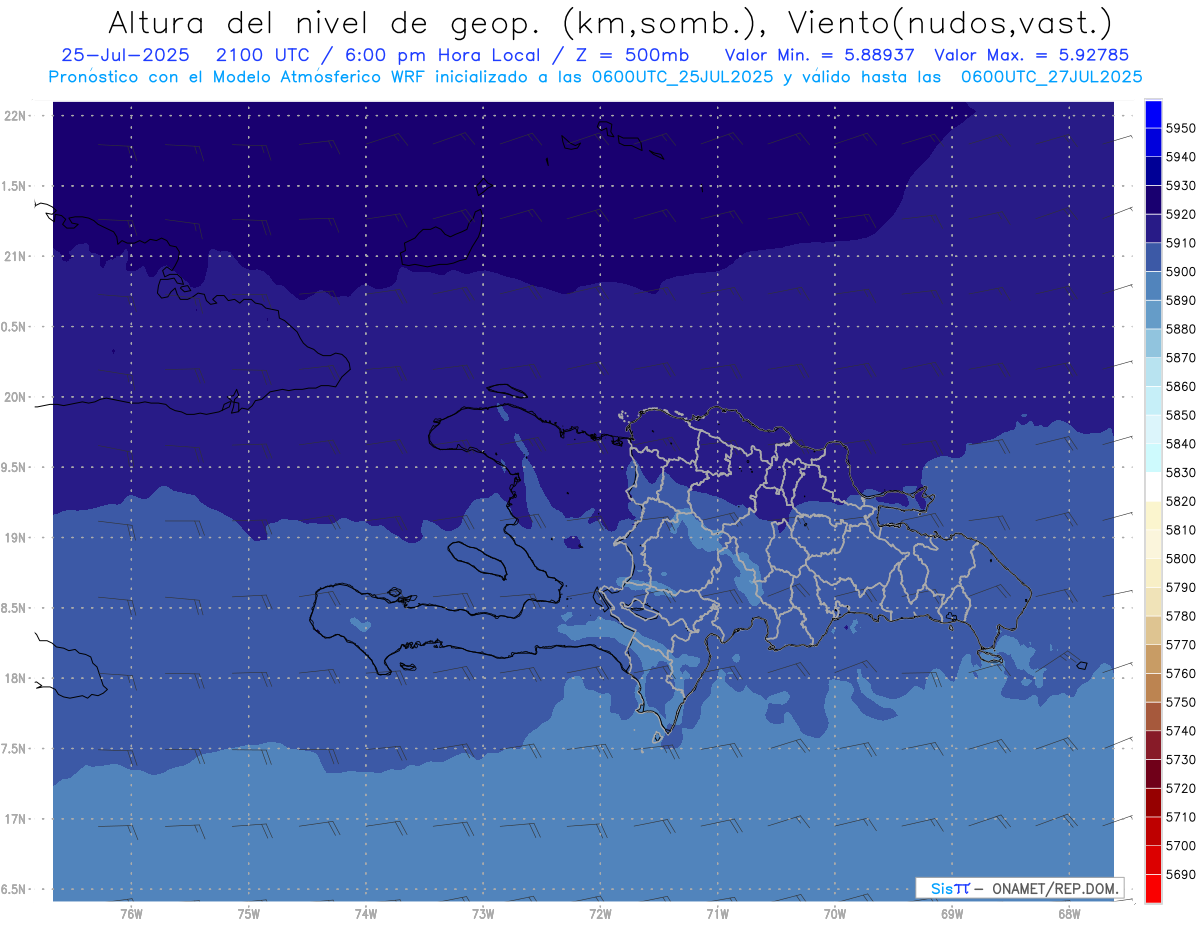
Task: Select legend color band between 5760 and 5770
Action: 1153,659
